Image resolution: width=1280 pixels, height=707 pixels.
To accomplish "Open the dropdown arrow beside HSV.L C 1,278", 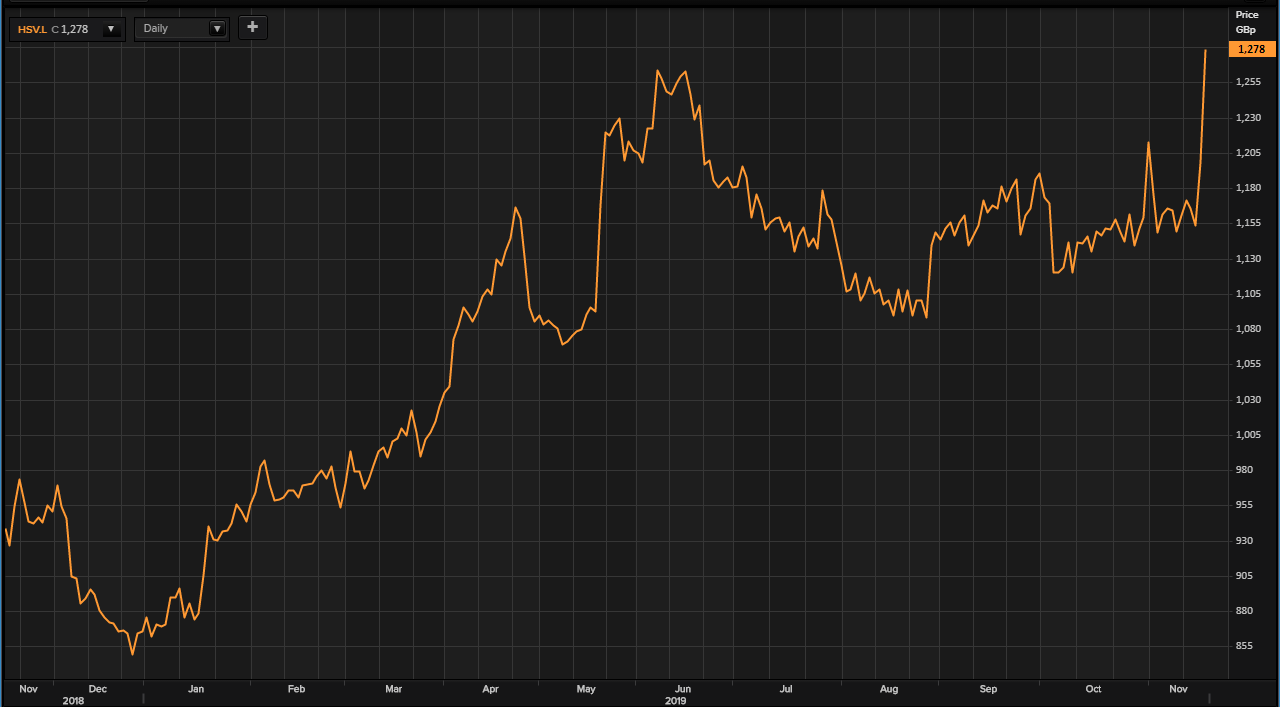I will (110, 29).
